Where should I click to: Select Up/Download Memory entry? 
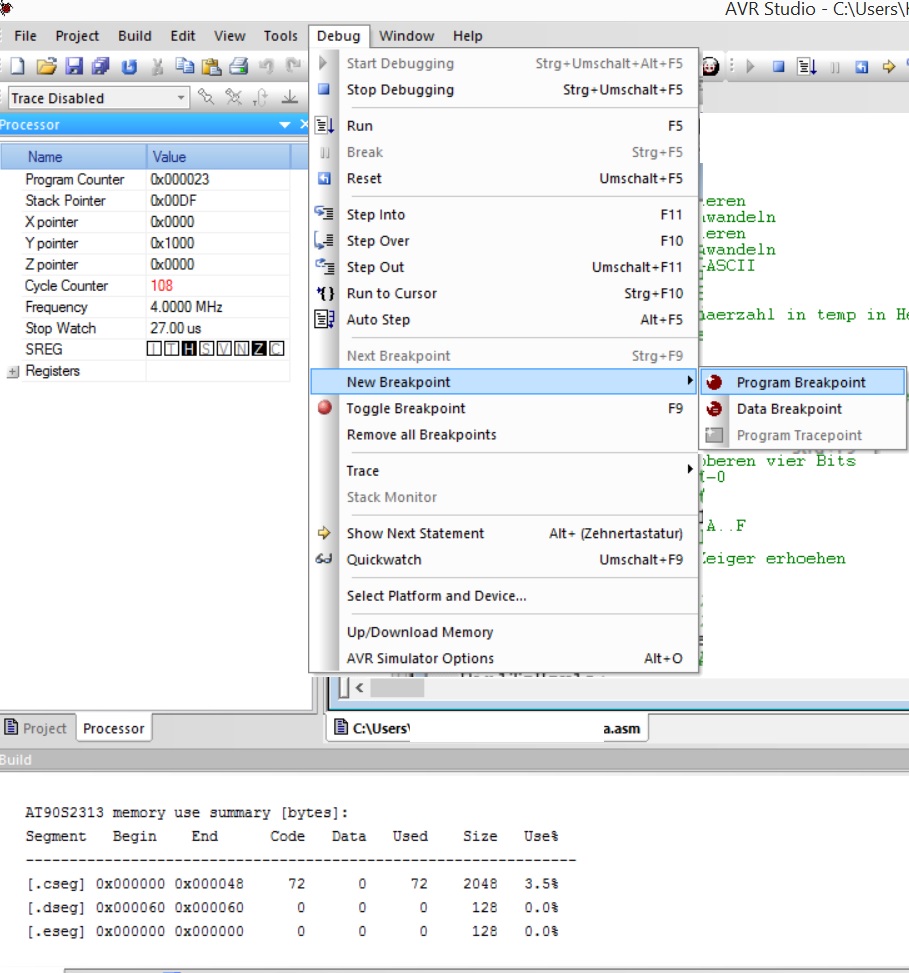[x=504, y=632]
